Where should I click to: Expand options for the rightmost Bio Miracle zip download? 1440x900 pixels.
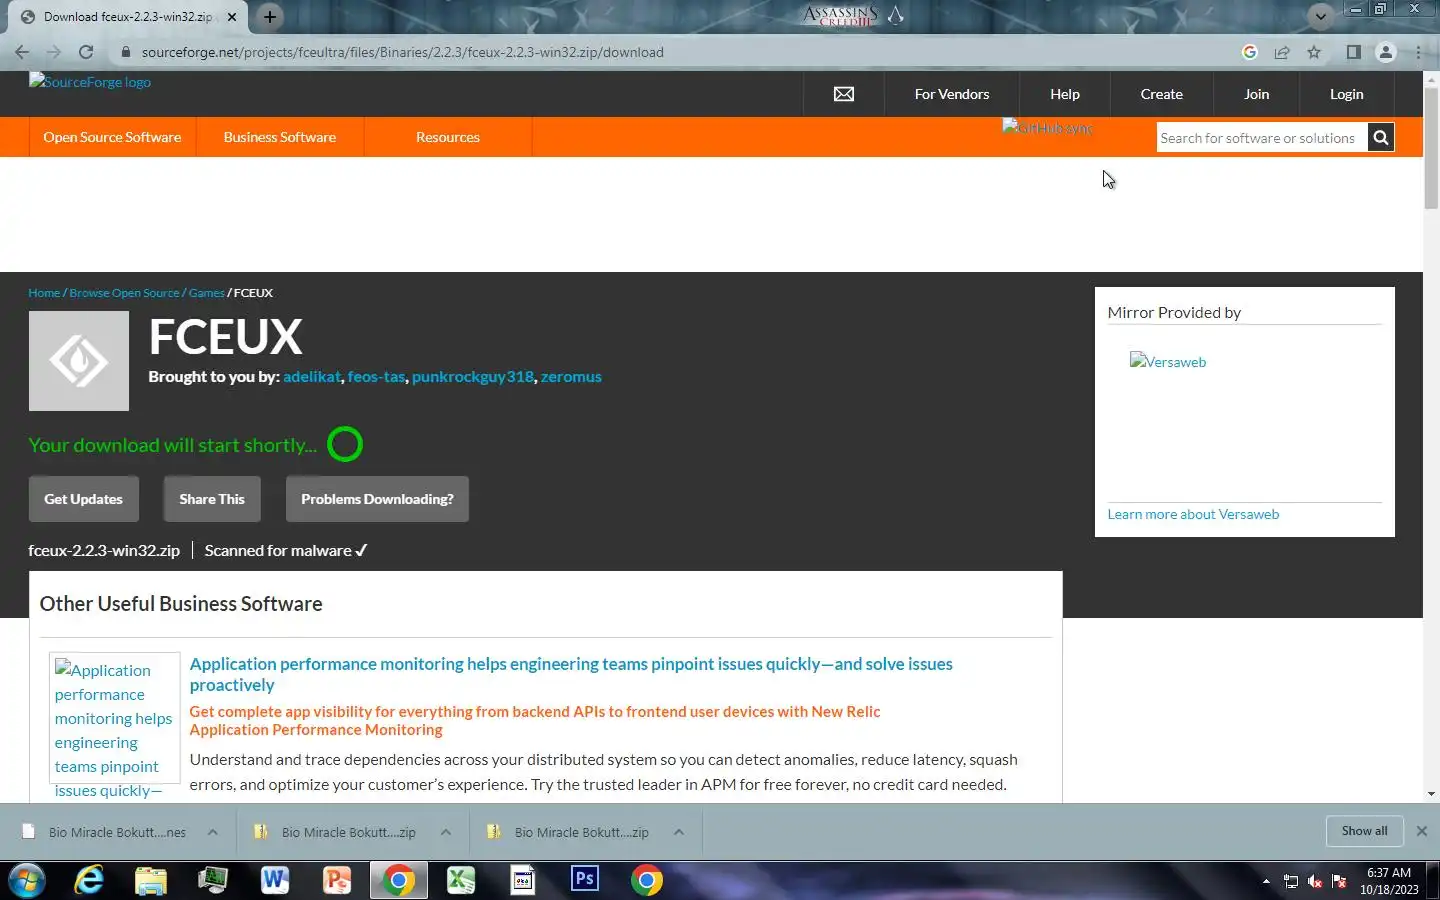[679, 832]
